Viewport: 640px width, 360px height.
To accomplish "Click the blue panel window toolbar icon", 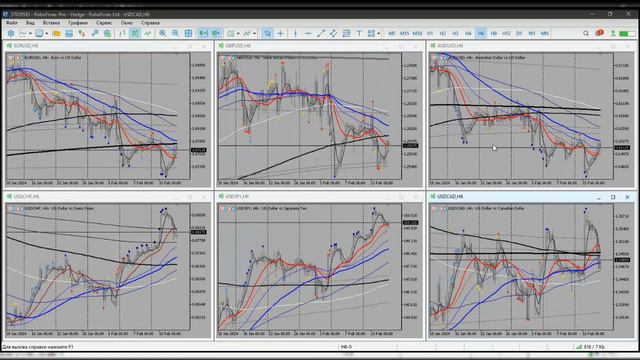I will tap(69, 33).
